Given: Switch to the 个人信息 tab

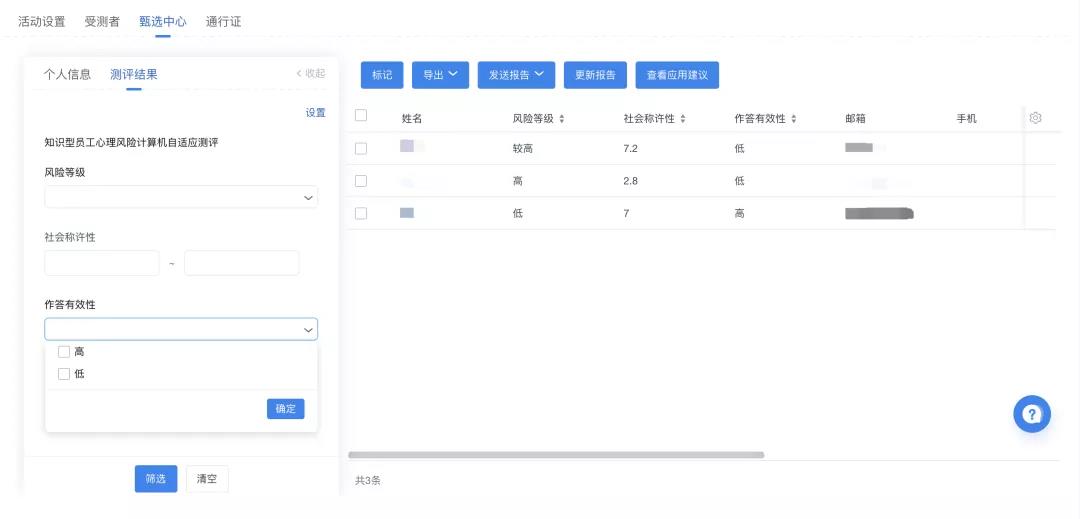Looking at the screenshot, I should pyautogui.click(x=67, y=74).
